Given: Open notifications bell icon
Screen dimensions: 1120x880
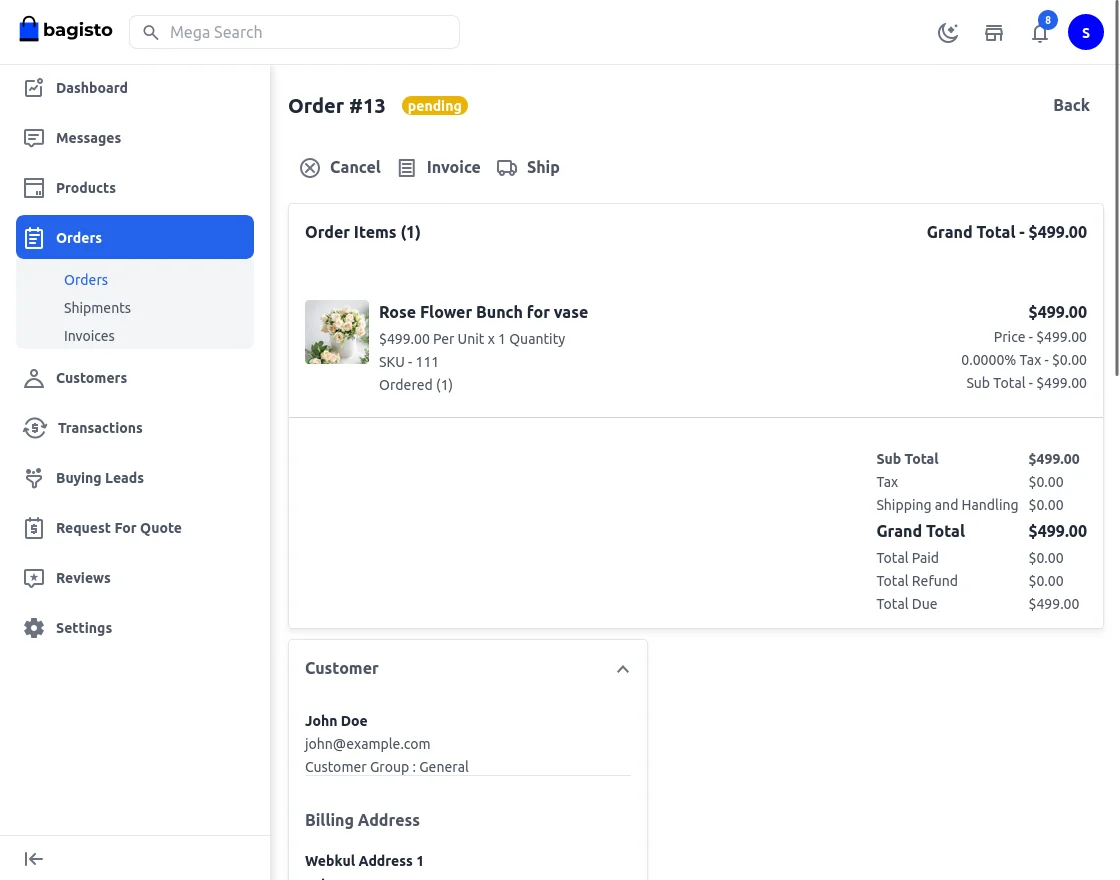Looking at the screenshot, I should point(1040,33).
